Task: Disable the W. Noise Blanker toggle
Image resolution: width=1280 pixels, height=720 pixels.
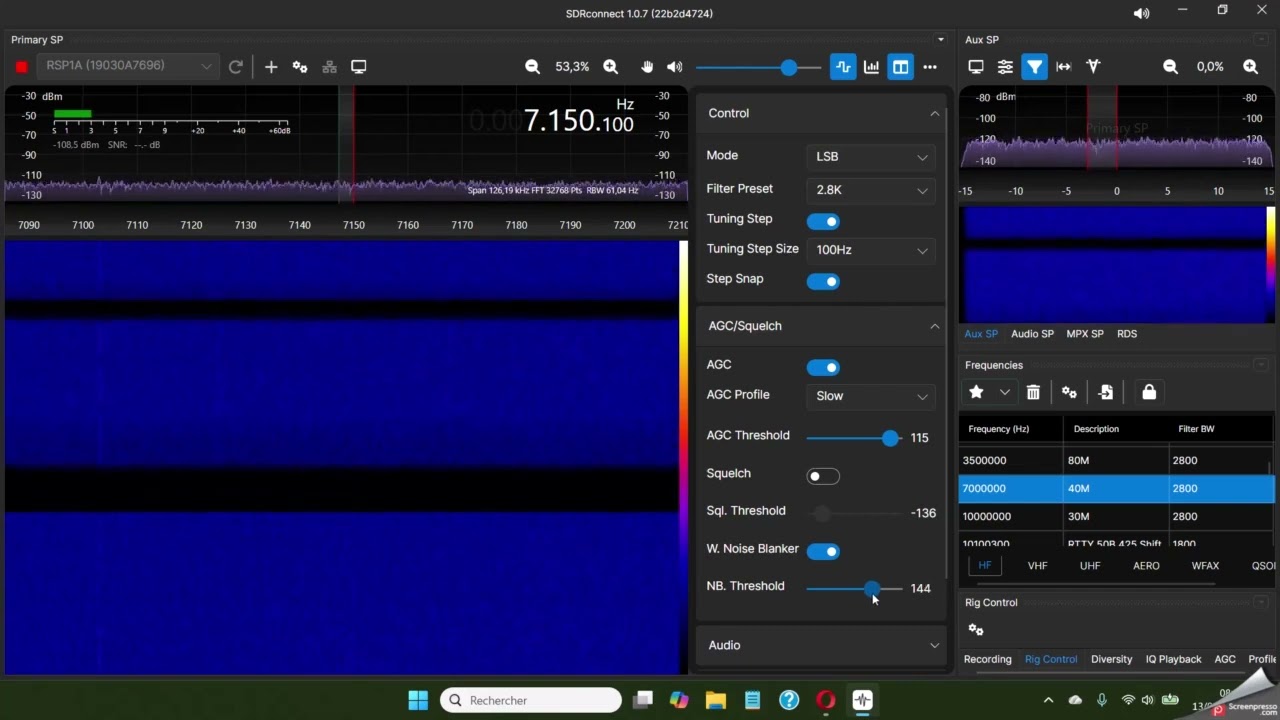Action: (823, 551)
